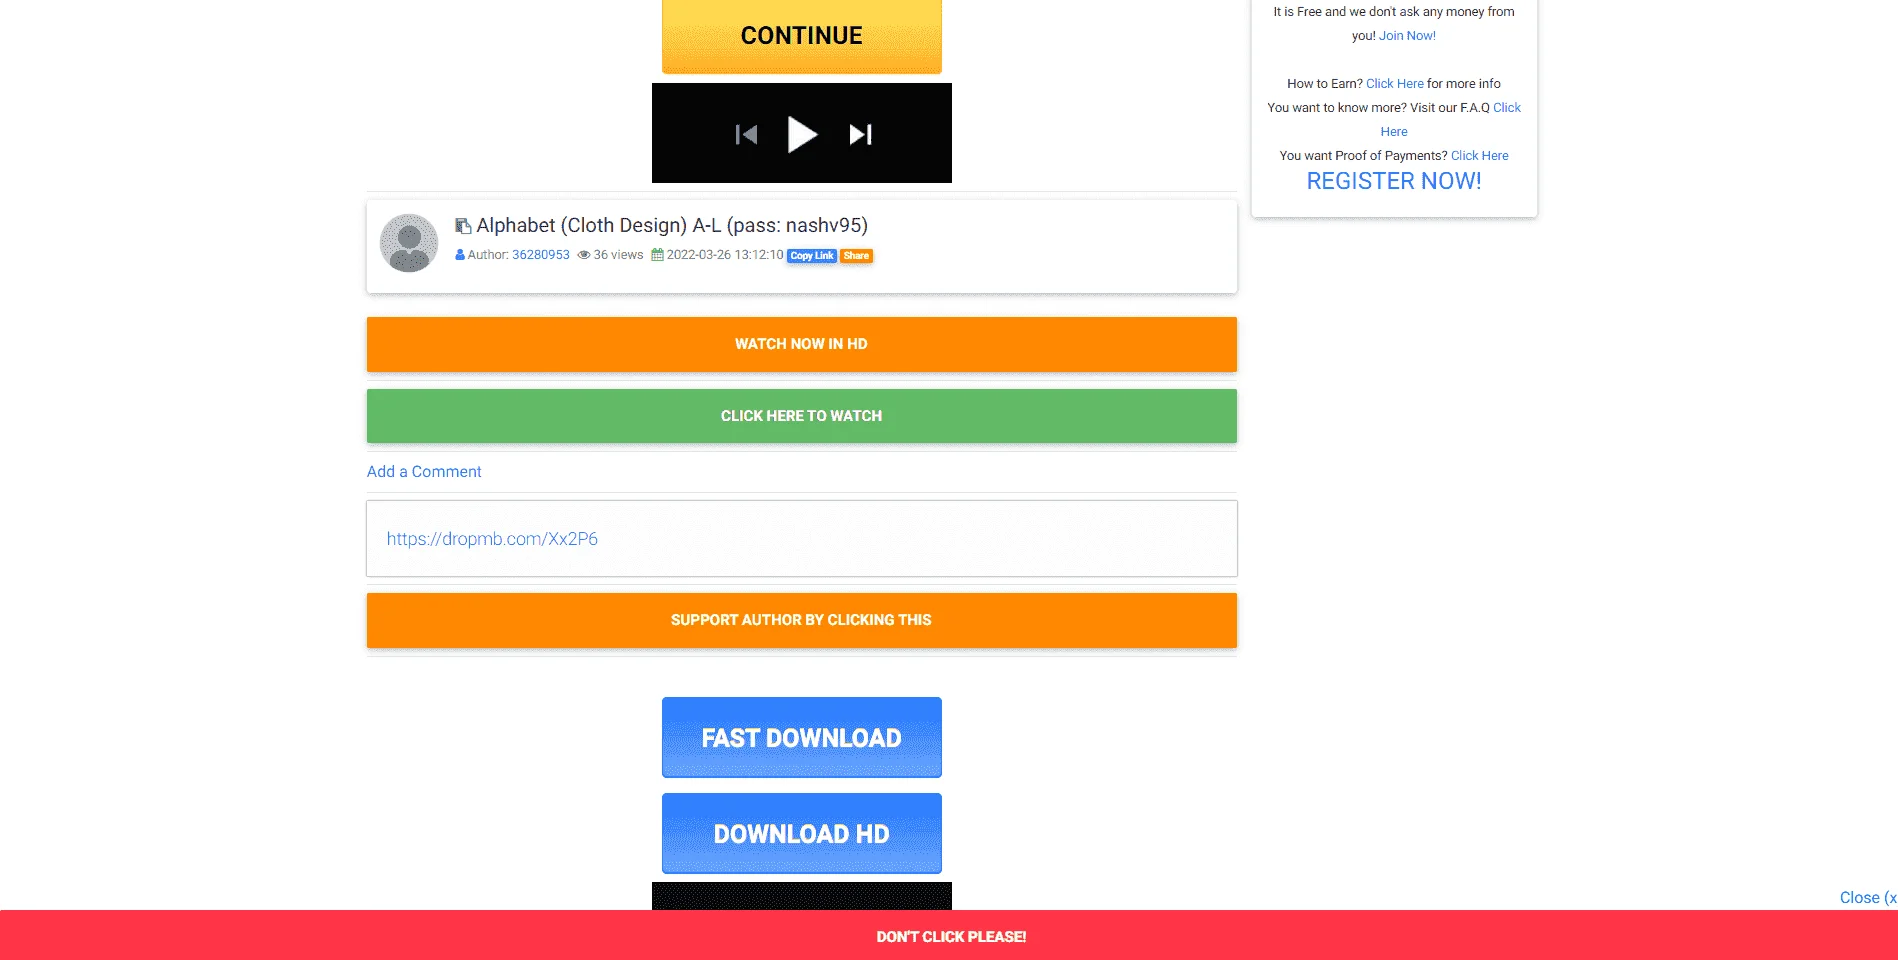Click WATCH NOW IN HD button

coord(801,344)
